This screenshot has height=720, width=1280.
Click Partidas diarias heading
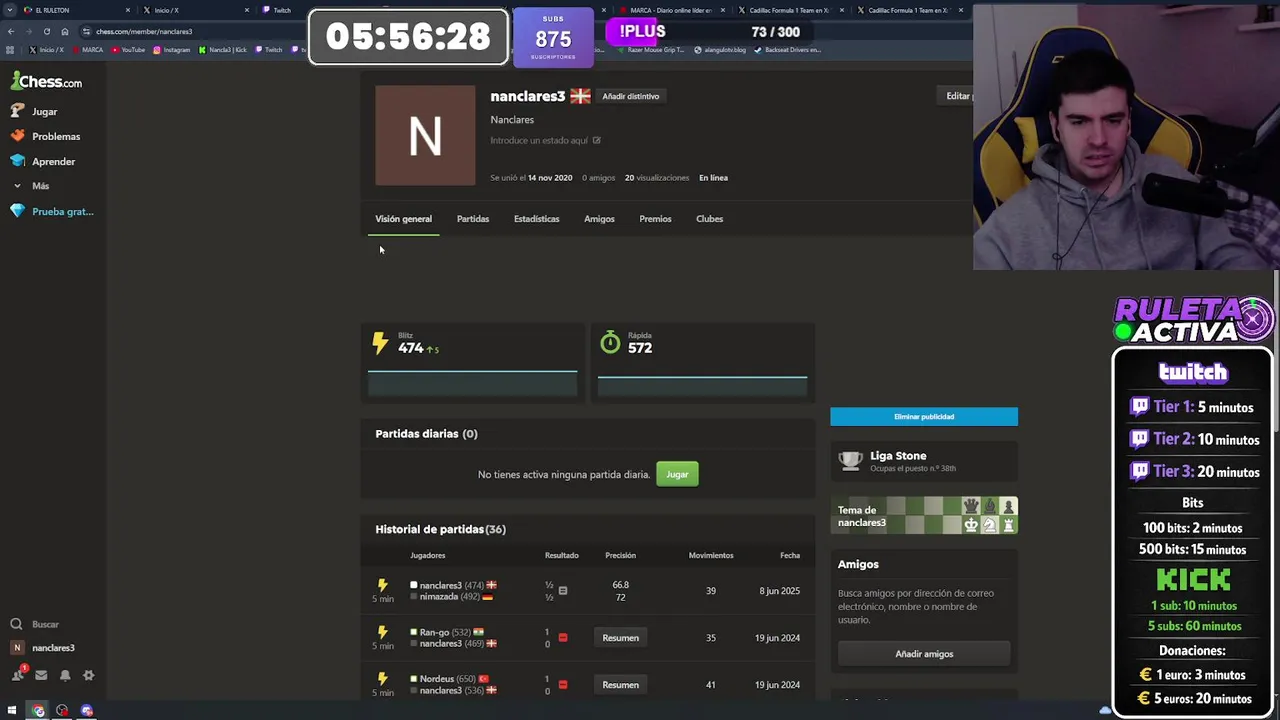426,434
